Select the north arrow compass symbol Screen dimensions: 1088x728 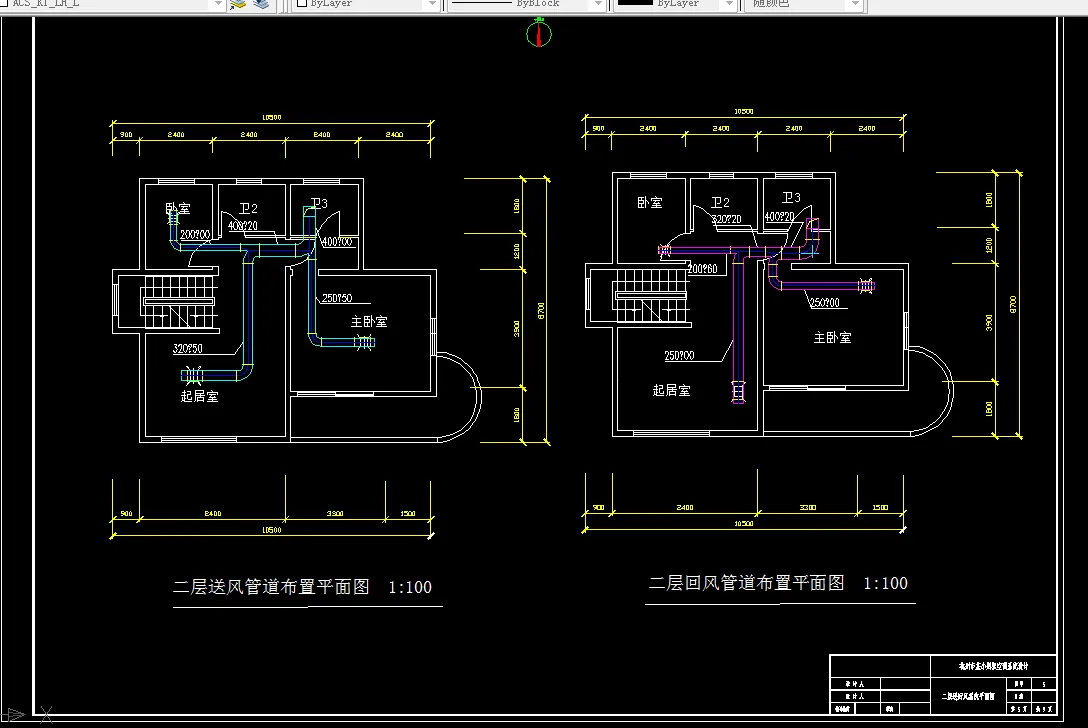(x=539, y=33)
